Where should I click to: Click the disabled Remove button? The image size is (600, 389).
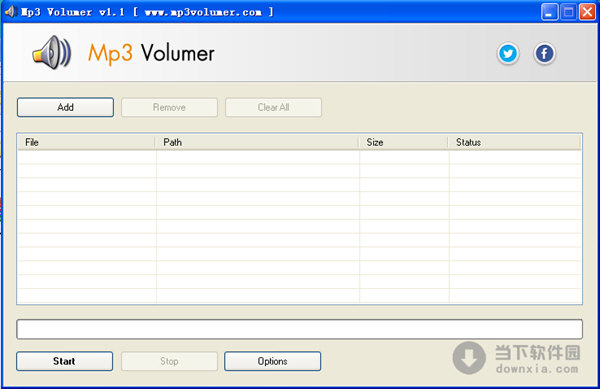169,107
